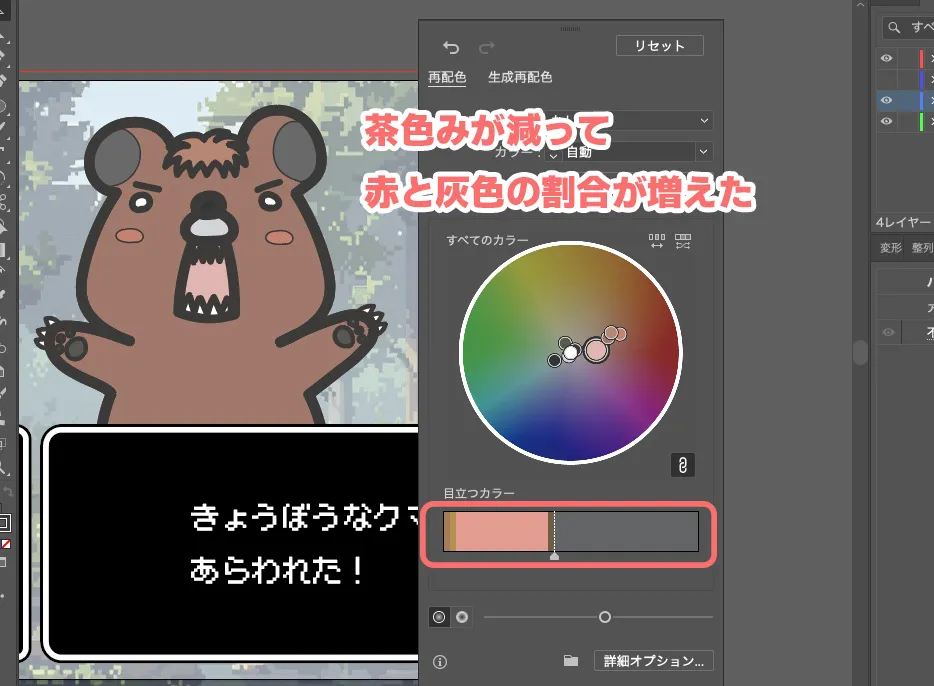Click the undo arrow in Recolor panel

pyautogui.click(x=451, y=47)
